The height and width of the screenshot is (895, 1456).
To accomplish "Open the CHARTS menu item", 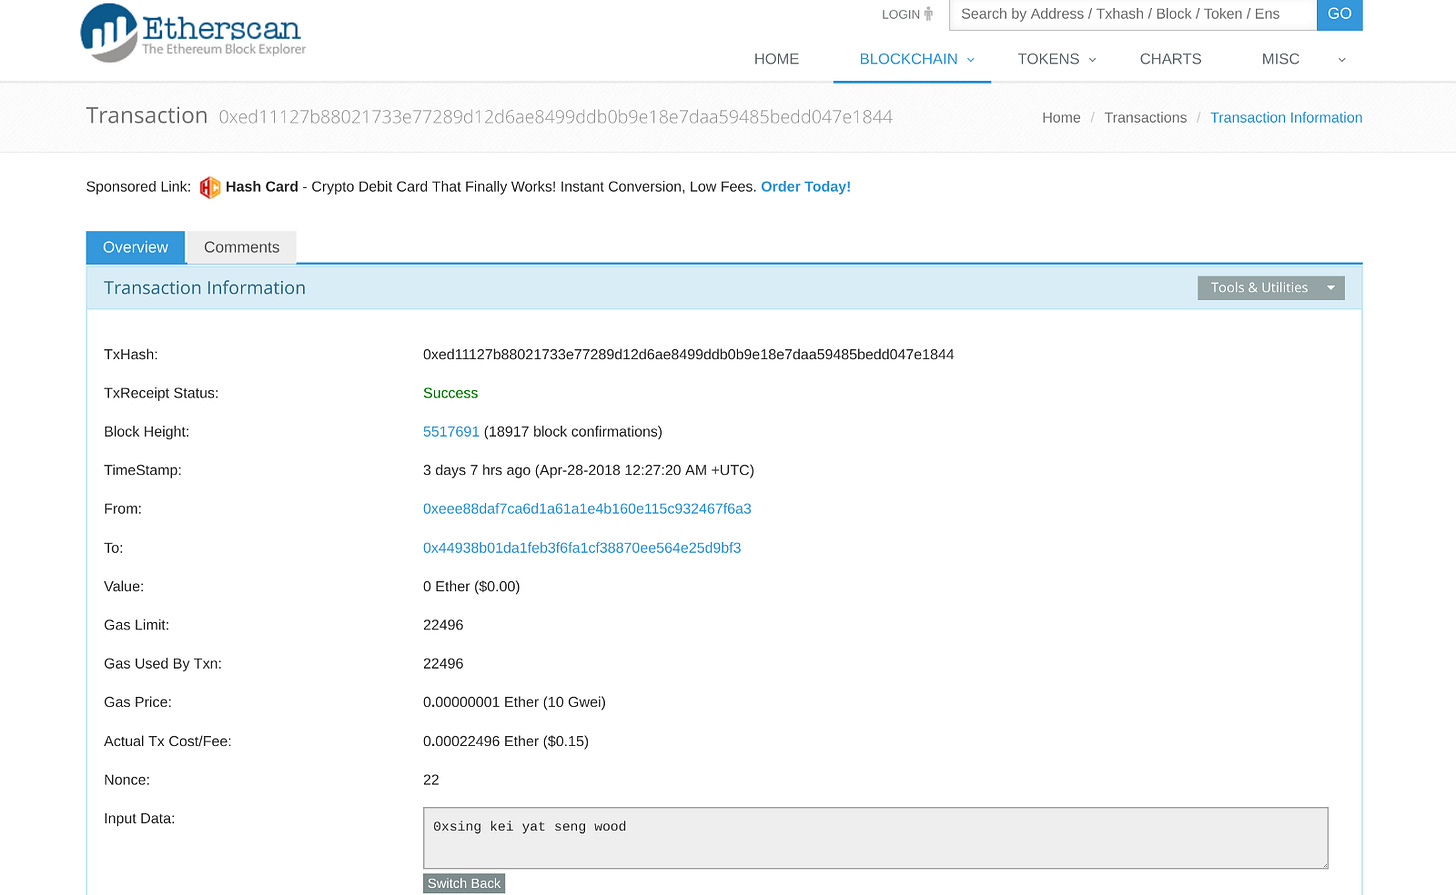I will point(1170,59).
